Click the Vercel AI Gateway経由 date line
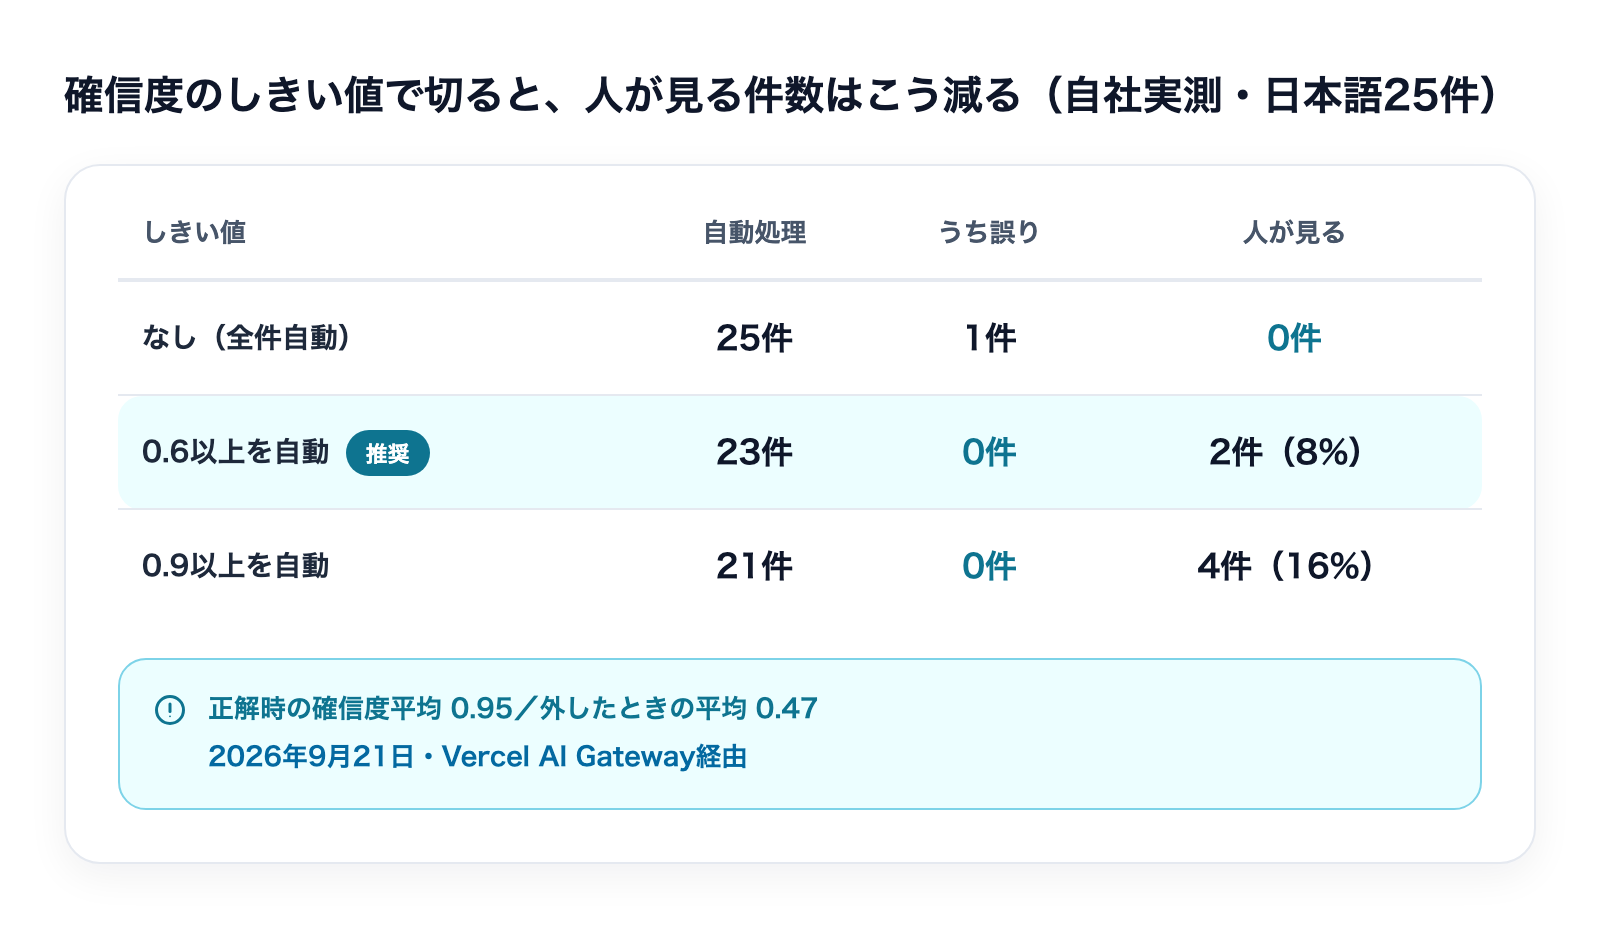The image size is (1600, 928). tap(478, 757)
